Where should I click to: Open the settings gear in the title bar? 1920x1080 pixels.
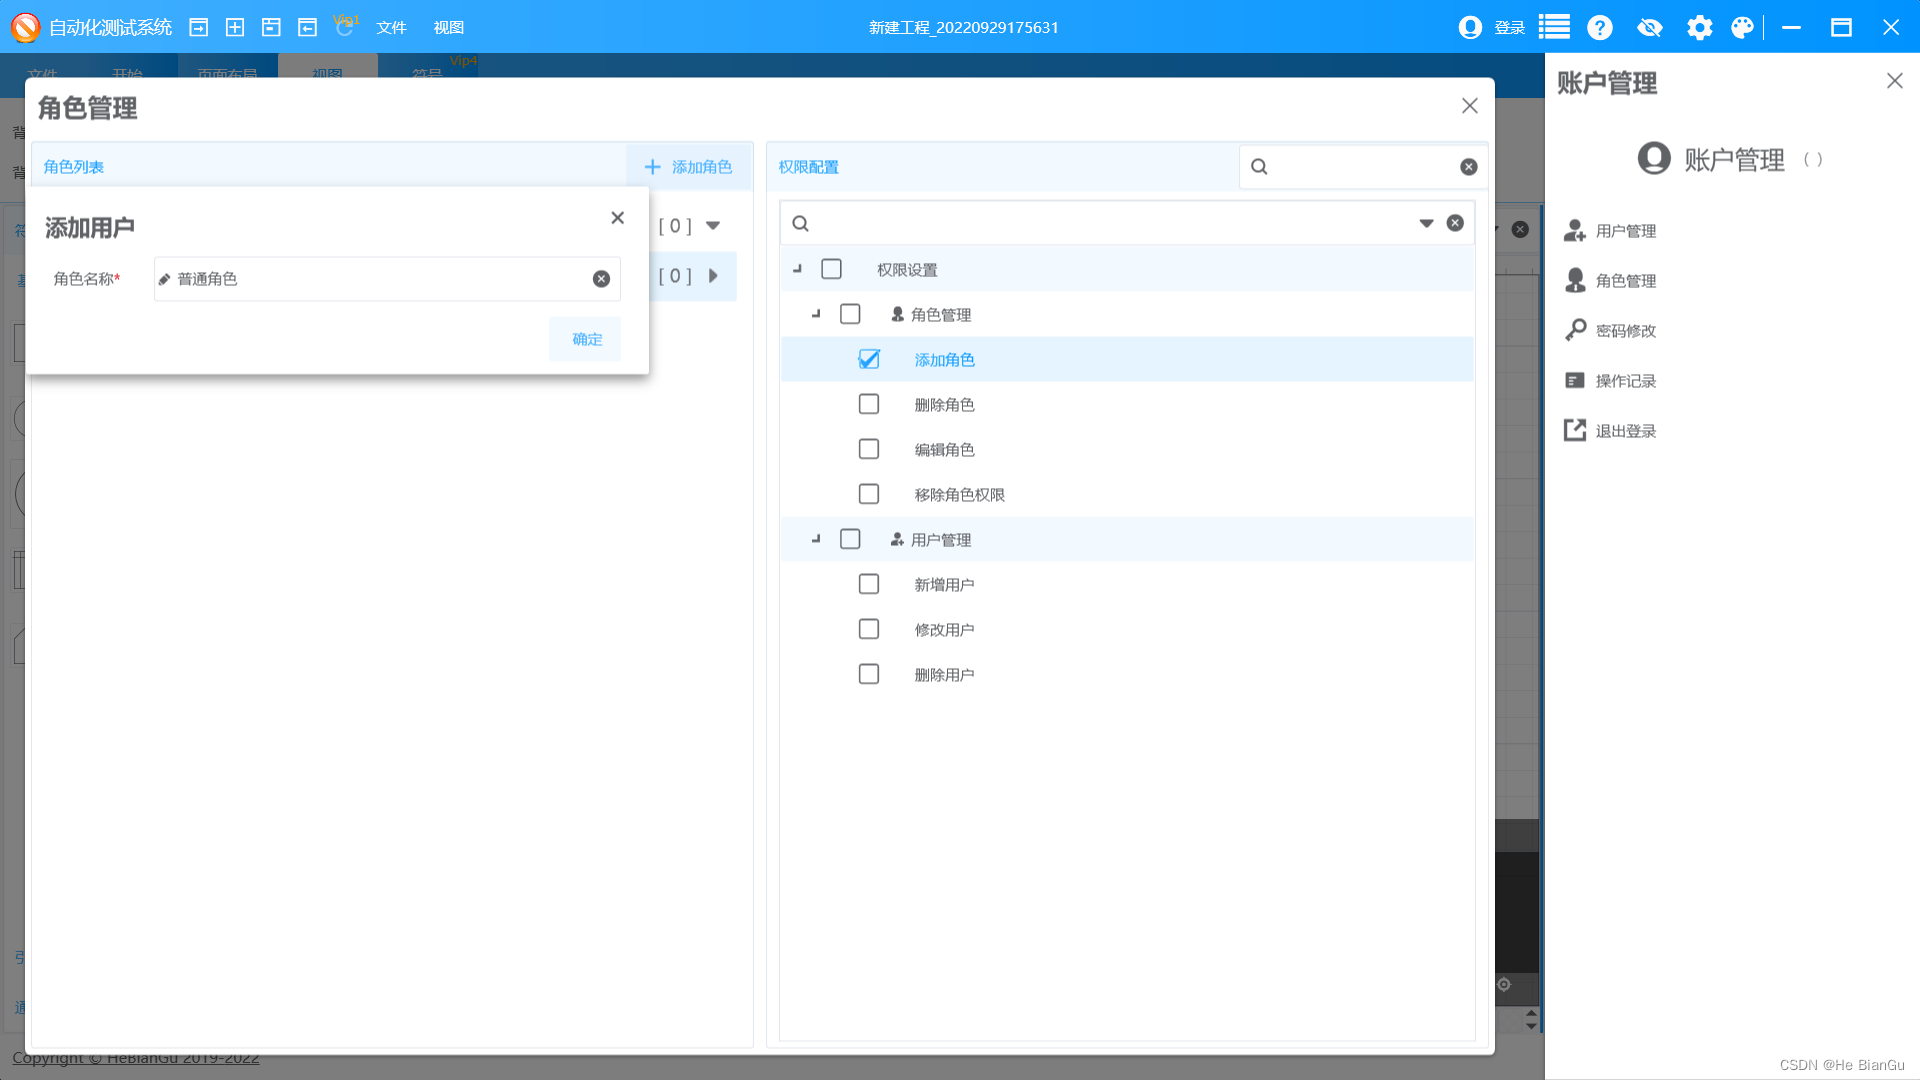click(1698, 27)
